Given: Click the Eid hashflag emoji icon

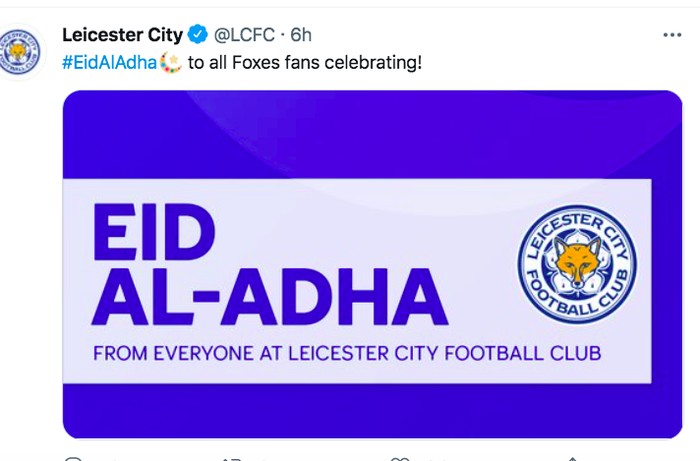Looking at the screenshot, I should click(171, 63).
